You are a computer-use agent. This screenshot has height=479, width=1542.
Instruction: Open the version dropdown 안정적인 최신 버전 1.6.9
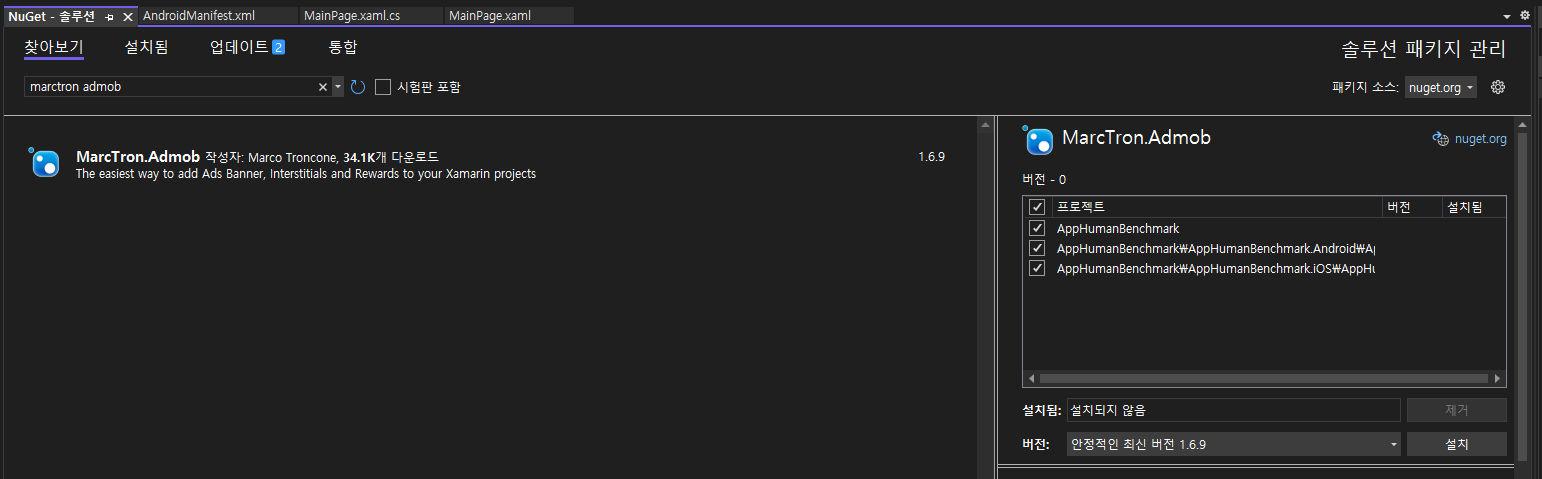pos(1233,444)
